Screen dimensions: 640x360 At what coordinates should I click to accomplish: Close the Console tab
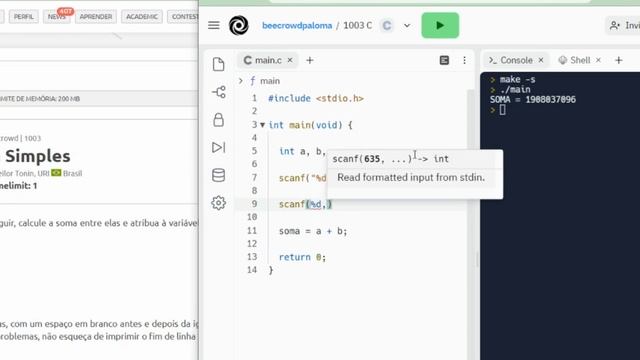point(541,60)
